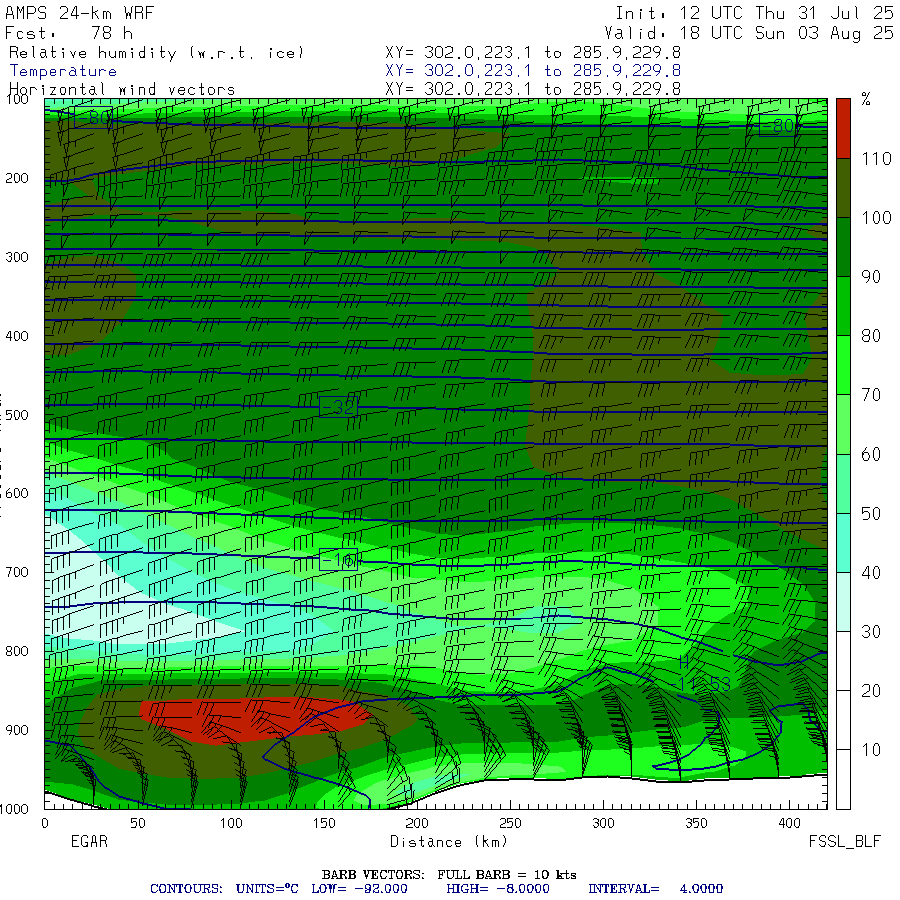Click the "-80" contour label at upper right
The height and width of the screenshot is (900, 900).
click(778, 125)
